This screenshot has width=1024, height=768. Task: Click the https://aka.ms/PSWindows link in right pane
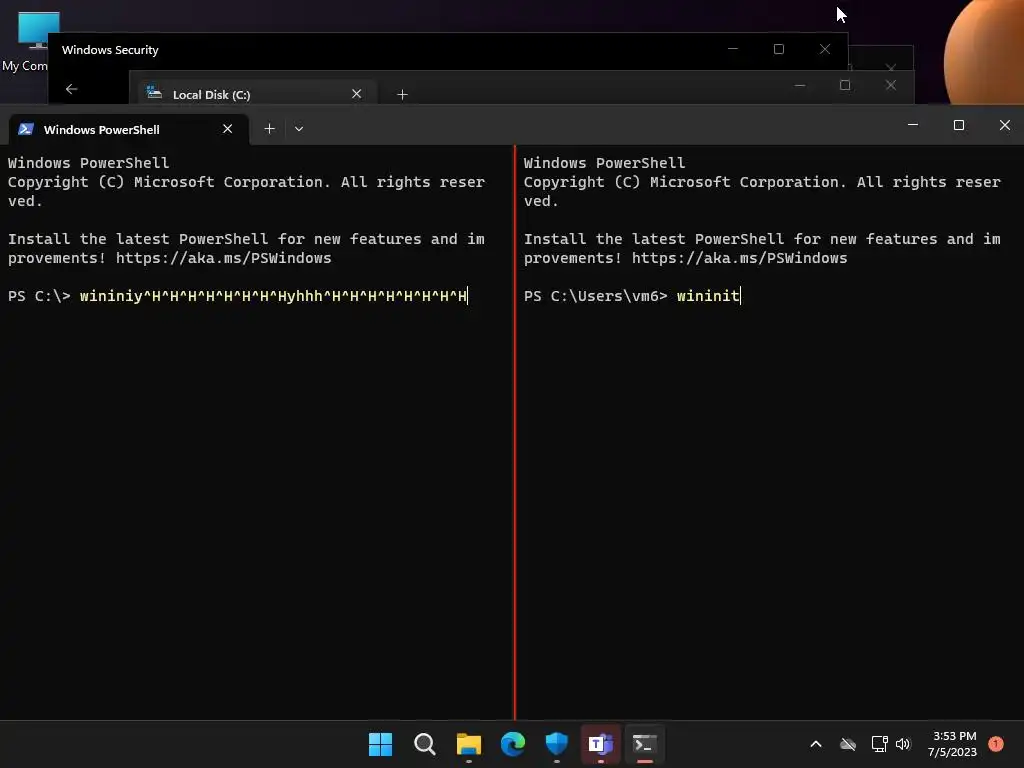tap(739, 258)
